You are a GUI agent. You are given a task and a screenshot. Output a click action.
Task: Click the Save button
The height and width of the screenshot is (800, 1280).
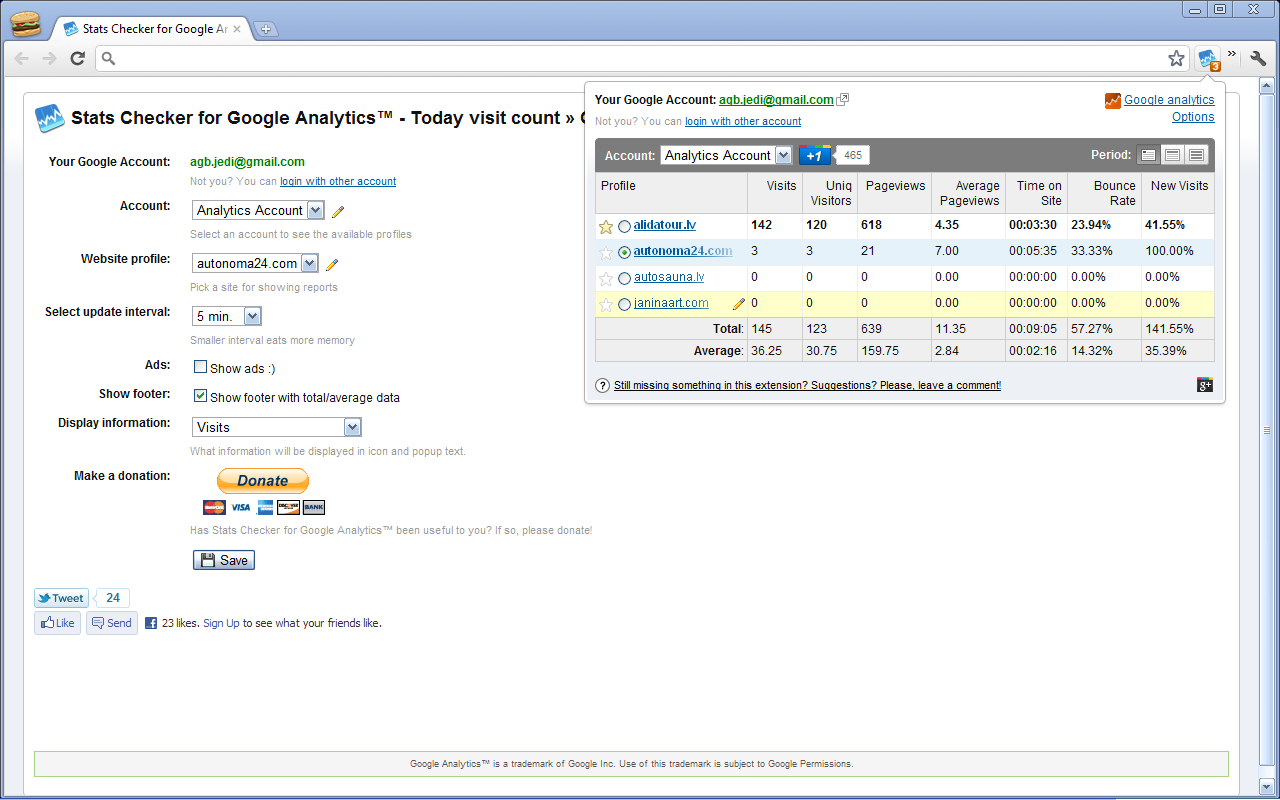pyautogui.click(x=224, y=560)
